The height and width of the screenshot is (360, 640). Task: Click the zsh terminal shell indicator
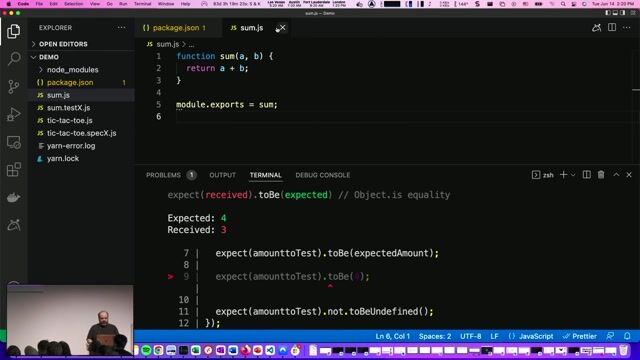tap(543, 175)
